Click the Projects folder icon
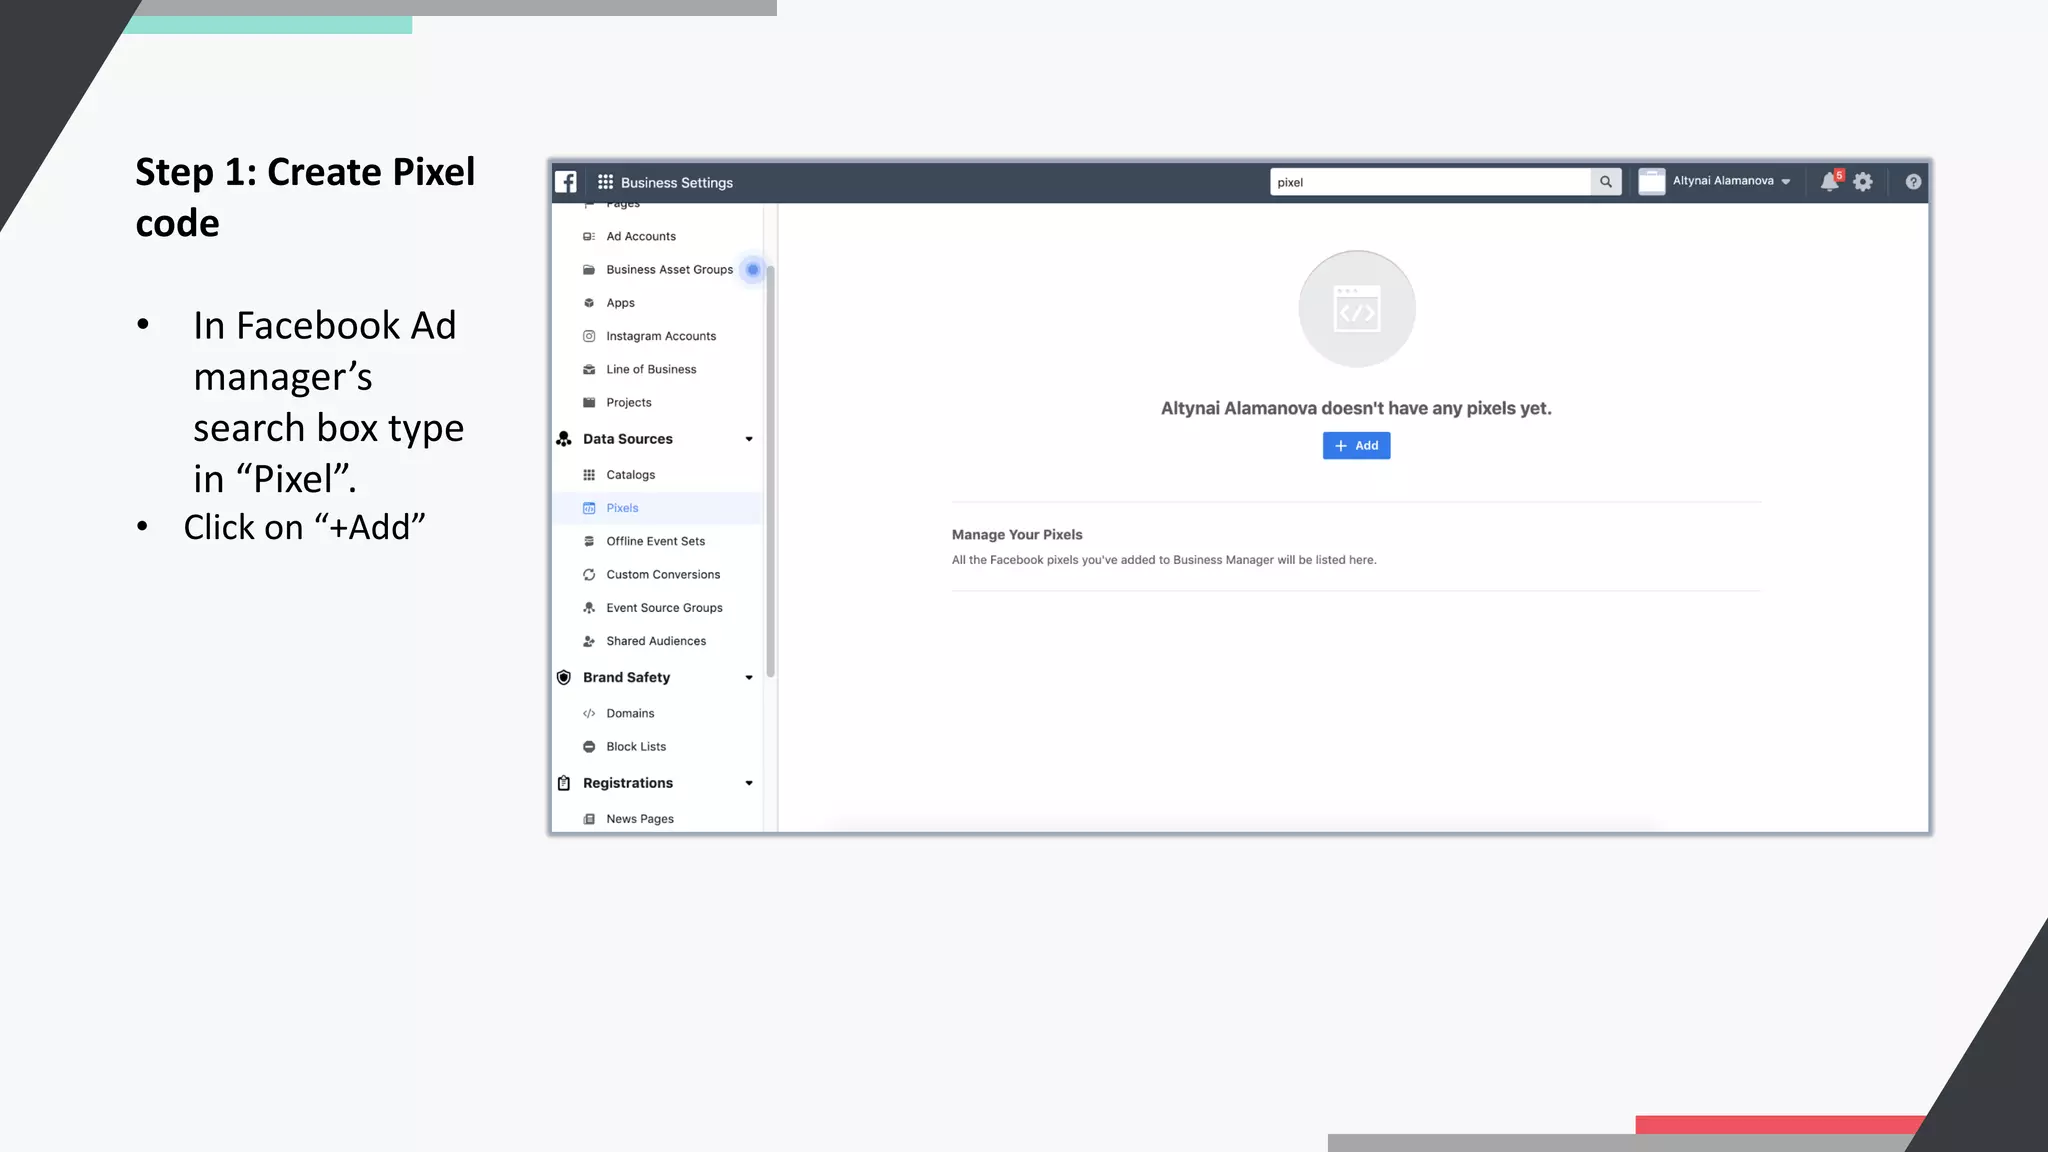 tap(589, 403)
